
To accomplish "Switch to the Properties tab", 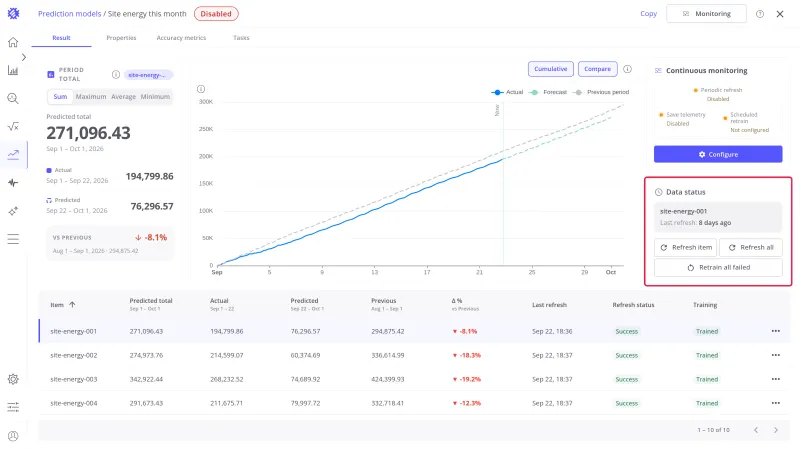I will point(121,38).
